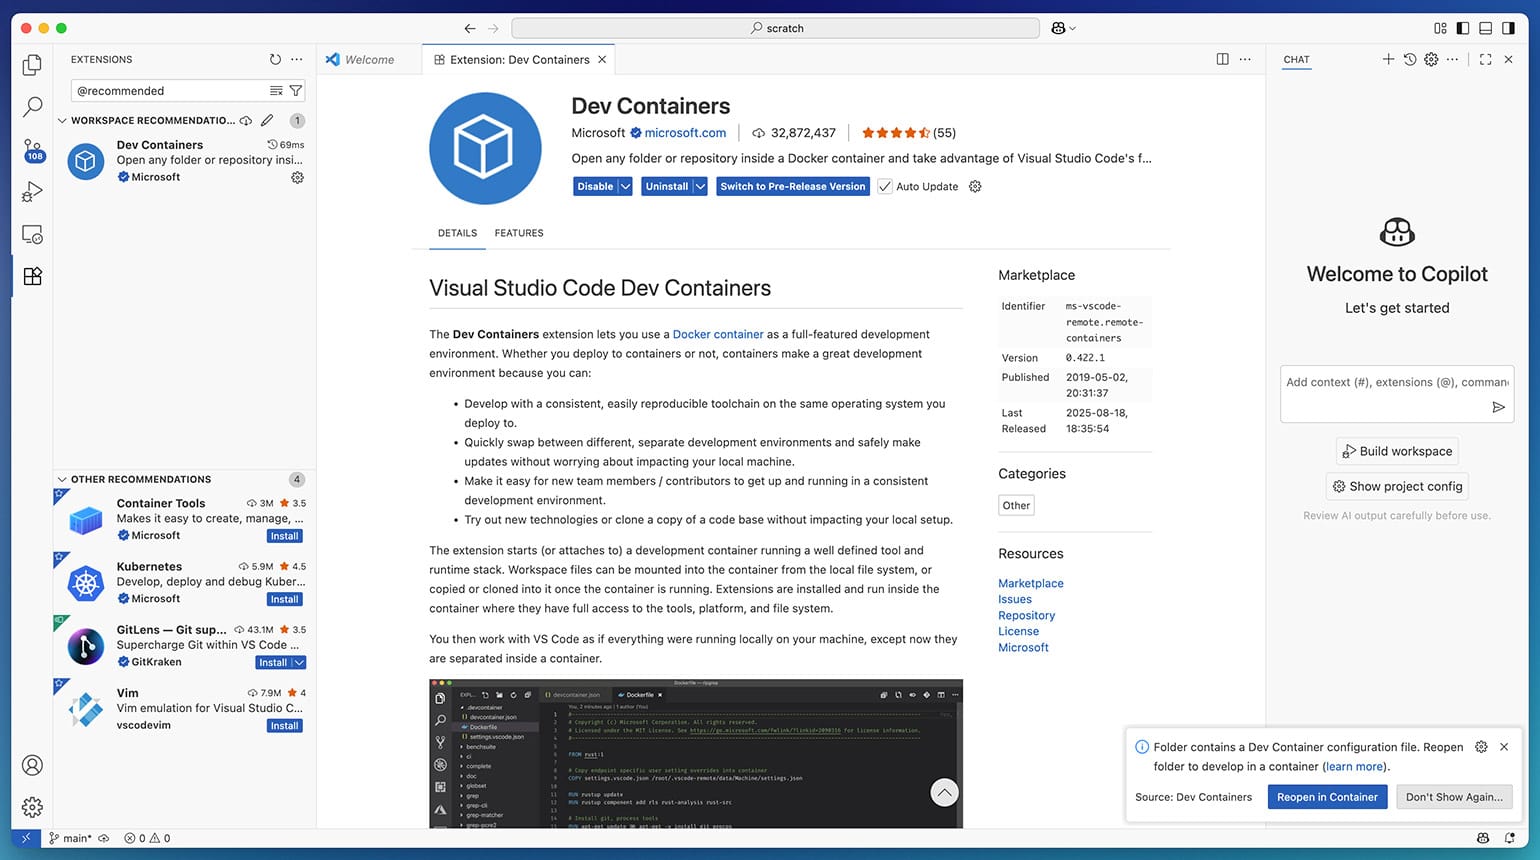Open the Uninstall button dropdown arrow
This screenshot has width=1540, height=860.
click(700, 187)
